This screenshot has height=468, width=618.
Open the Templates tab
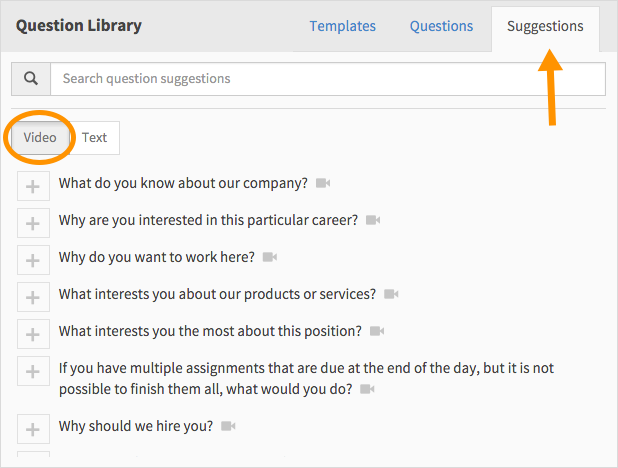343,26
